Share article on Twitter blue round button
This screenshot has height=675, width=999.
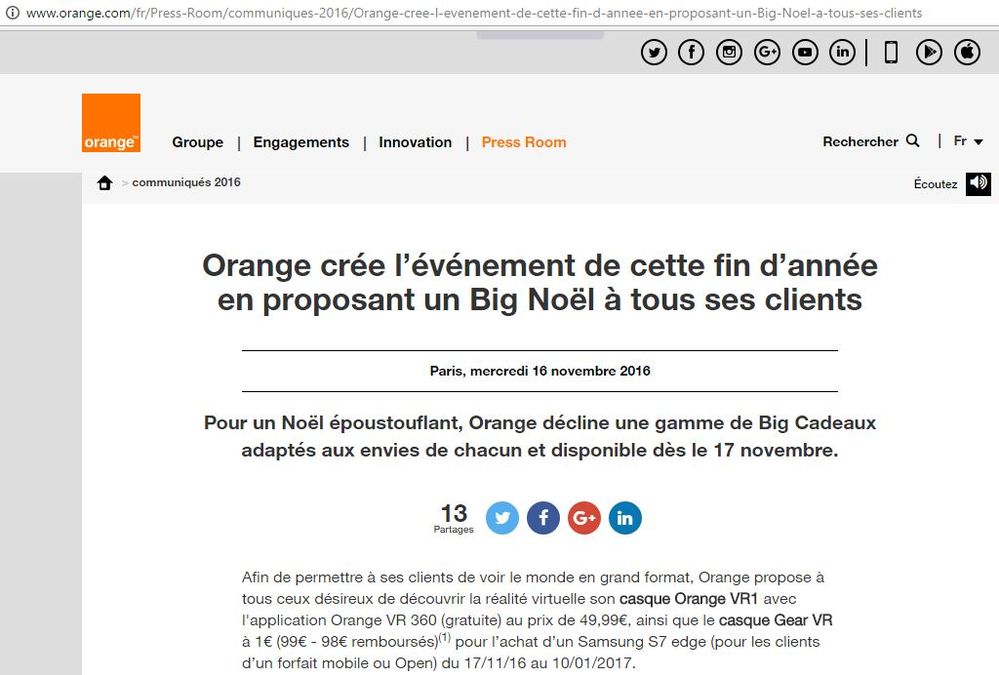click(502, 518)
